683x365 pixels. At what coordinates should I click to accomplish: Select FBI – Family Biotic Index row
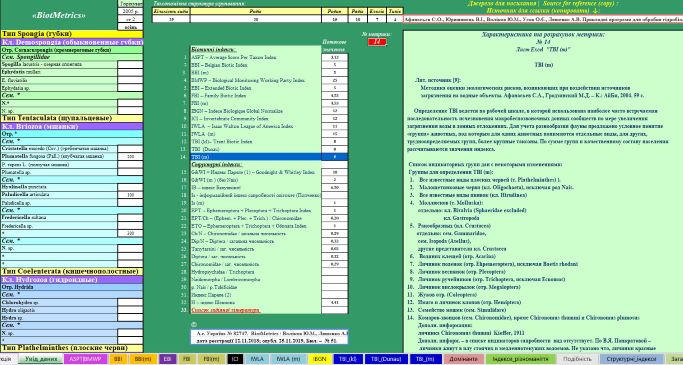(256, 95)
